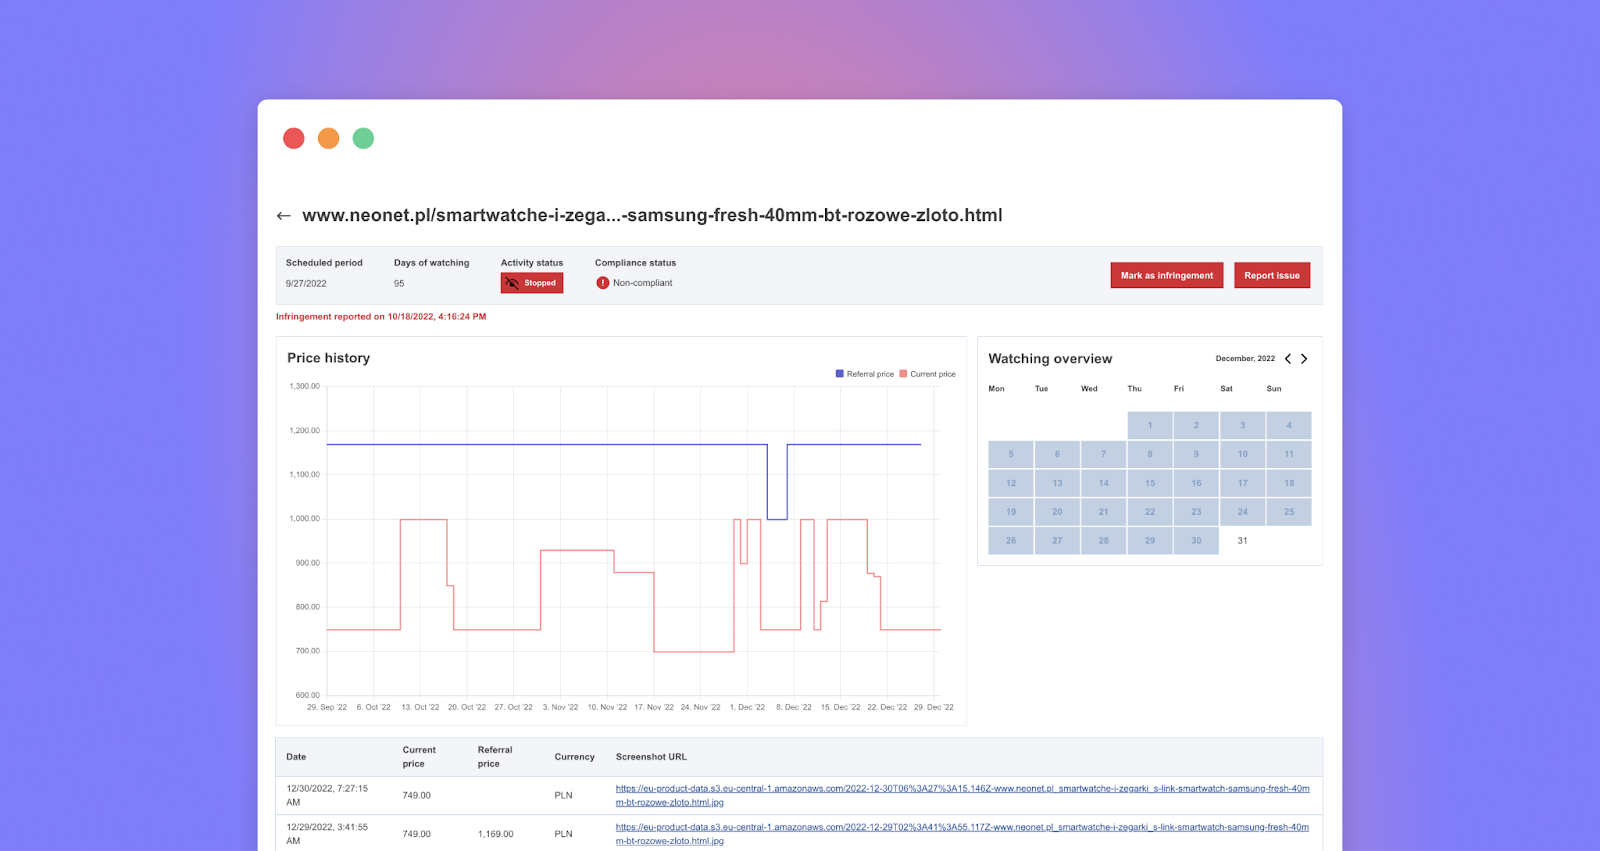Viewport: 1600px width, 851px height.
Task: Show previous month in Watching overview
Action: (x=1288, y=359)
